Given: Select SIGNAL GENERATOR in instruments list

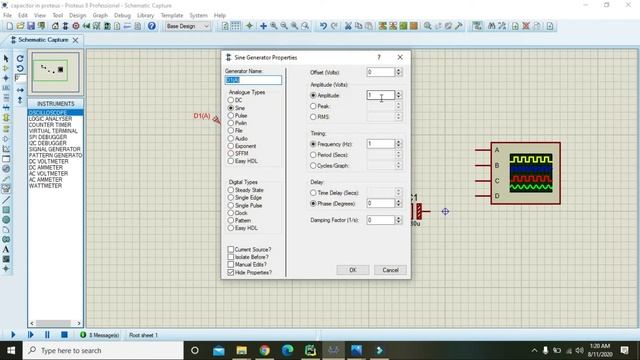Looking at the screenshot, I should (x=55, y=149).
